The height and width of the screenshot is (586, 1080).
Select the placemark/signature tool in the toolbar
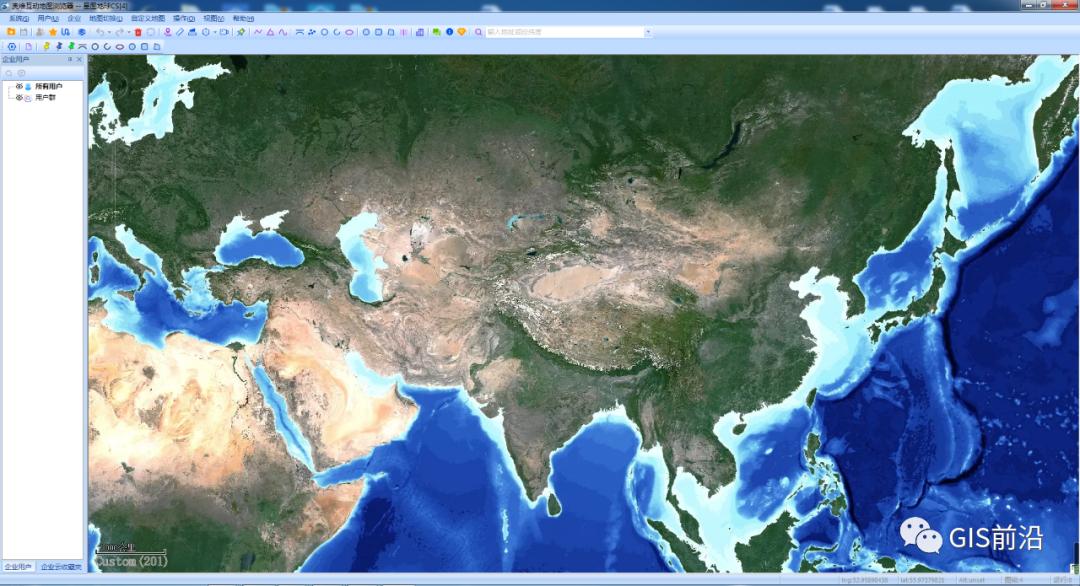[x=168, y=35]
